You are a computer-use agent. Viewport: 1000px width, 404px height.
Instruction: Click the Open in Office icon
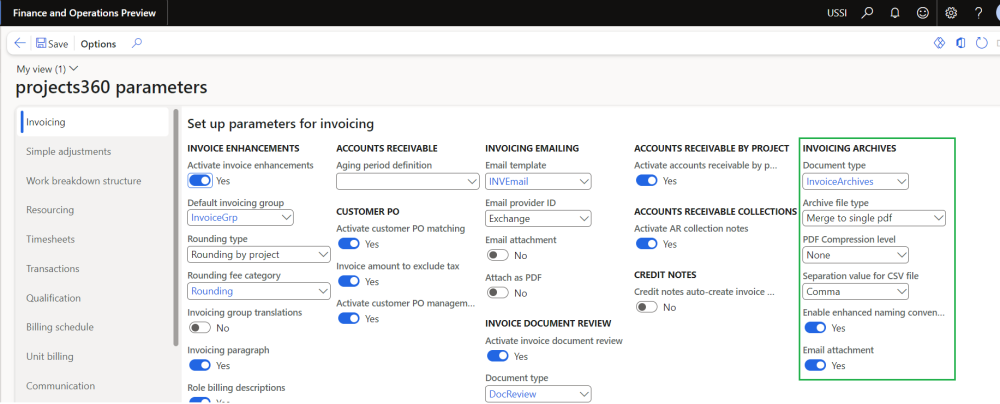[961, 44]
